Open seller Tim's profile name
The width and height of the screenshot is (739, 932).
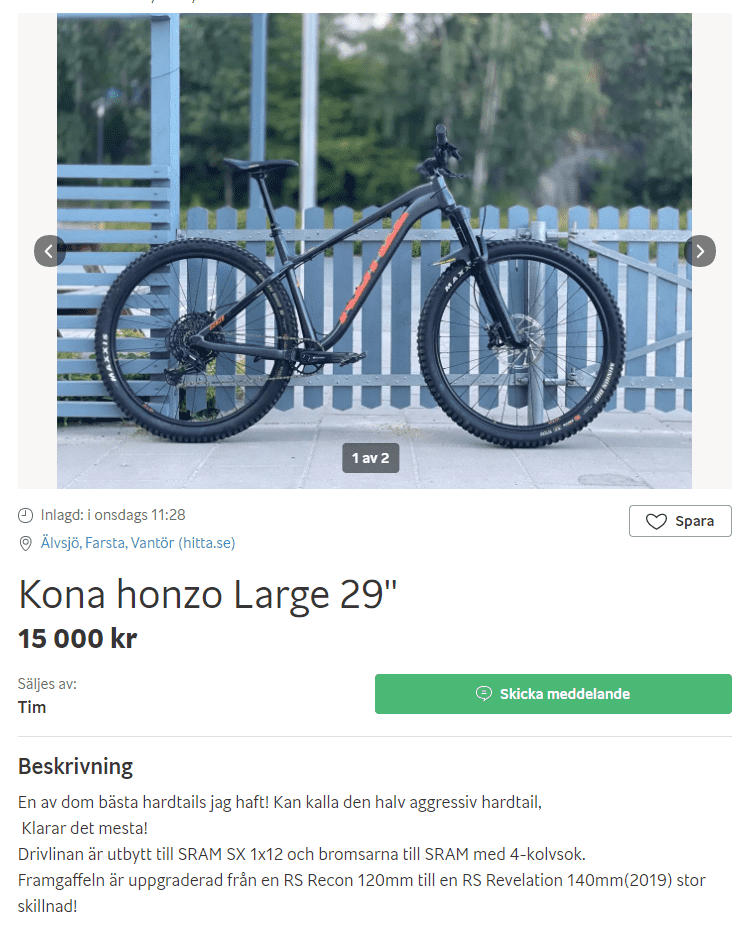(x=32, y=707)
